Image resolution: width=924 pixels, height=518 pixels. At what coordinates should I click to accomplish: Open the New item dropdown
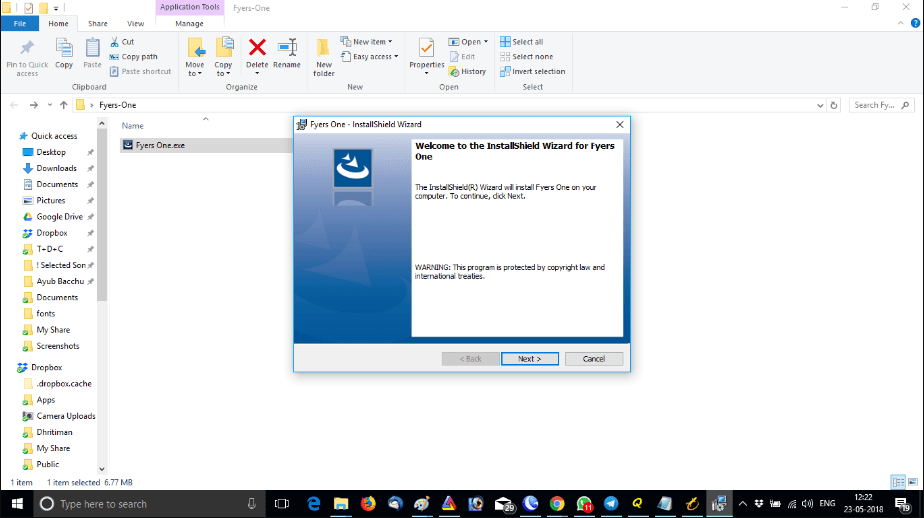367,42
